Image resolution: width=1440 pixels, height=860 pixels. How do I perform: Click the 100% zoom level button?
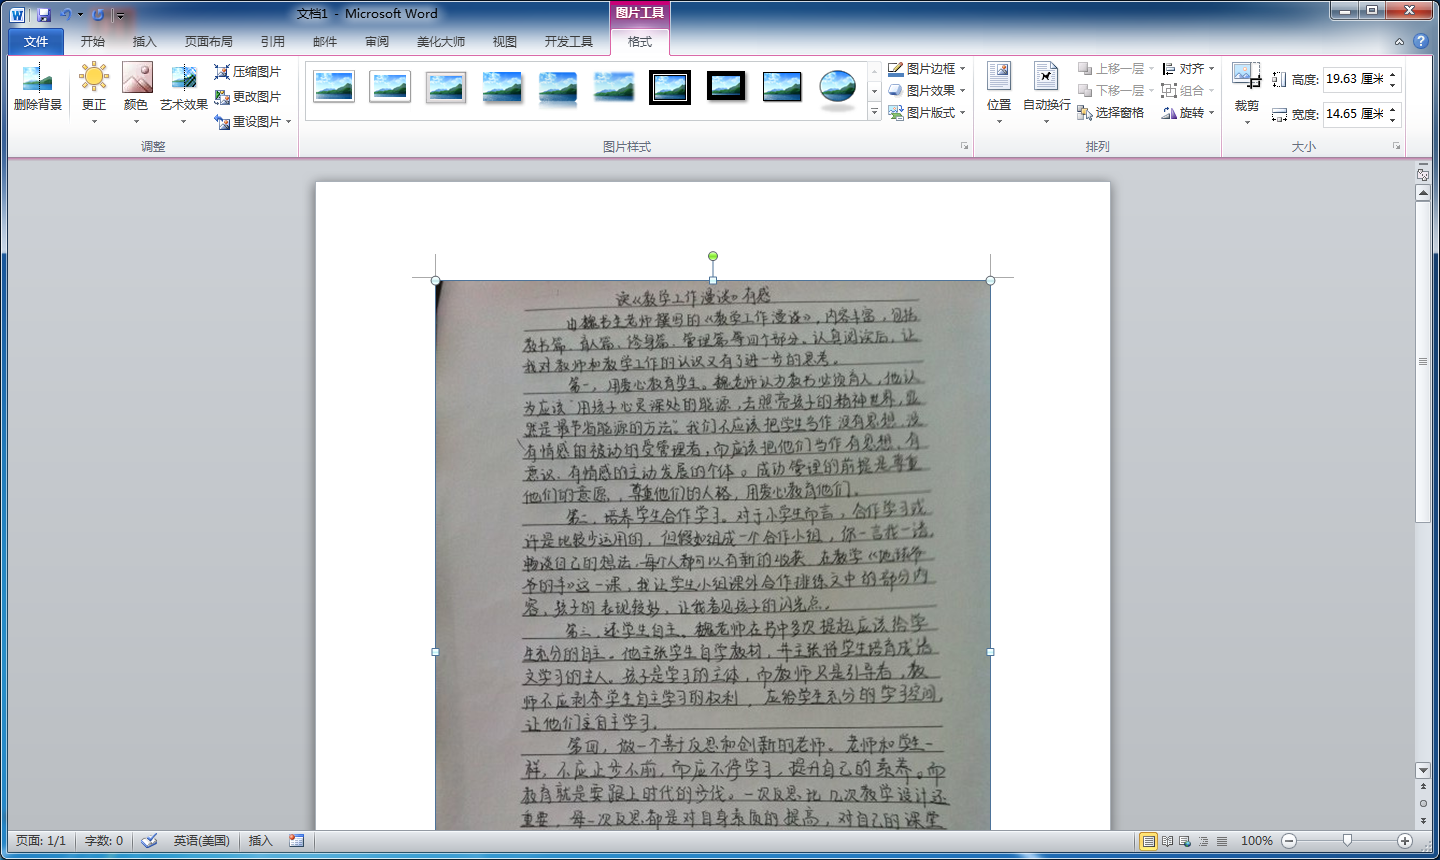click(1257, 841)
